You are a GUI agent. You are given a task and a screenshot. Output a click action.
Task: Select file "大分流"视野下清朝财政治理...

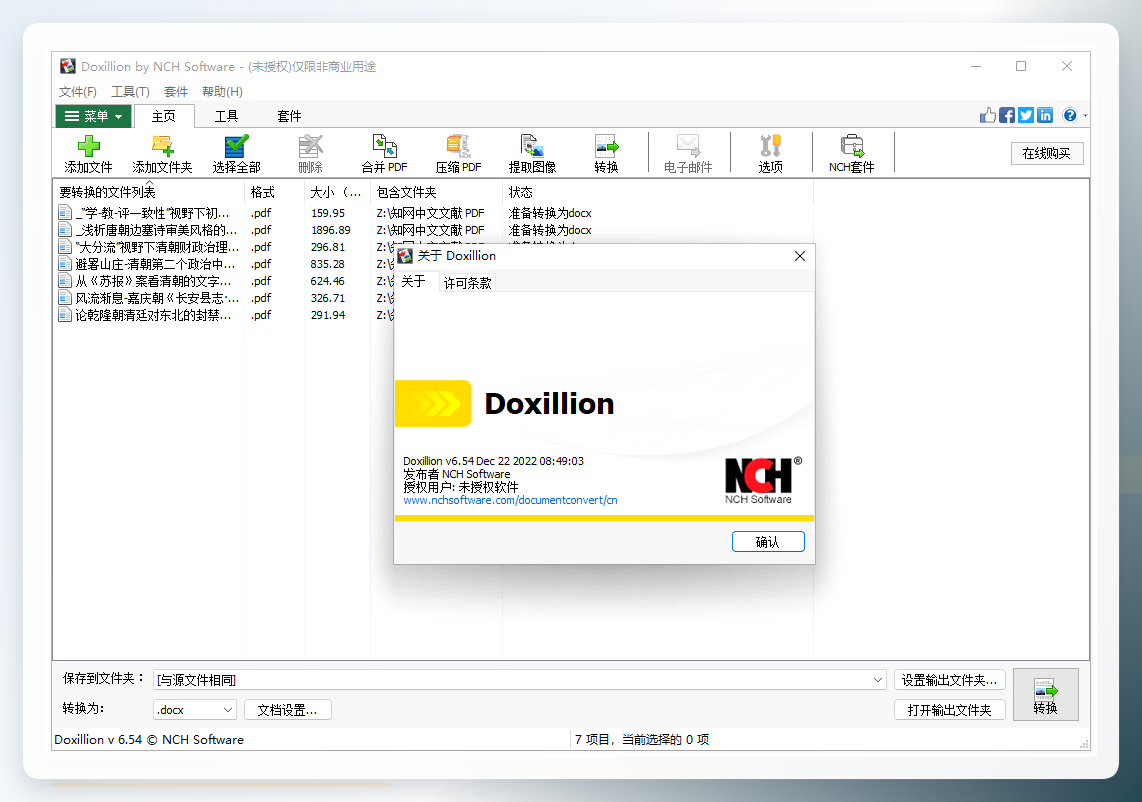coord(157,247)
